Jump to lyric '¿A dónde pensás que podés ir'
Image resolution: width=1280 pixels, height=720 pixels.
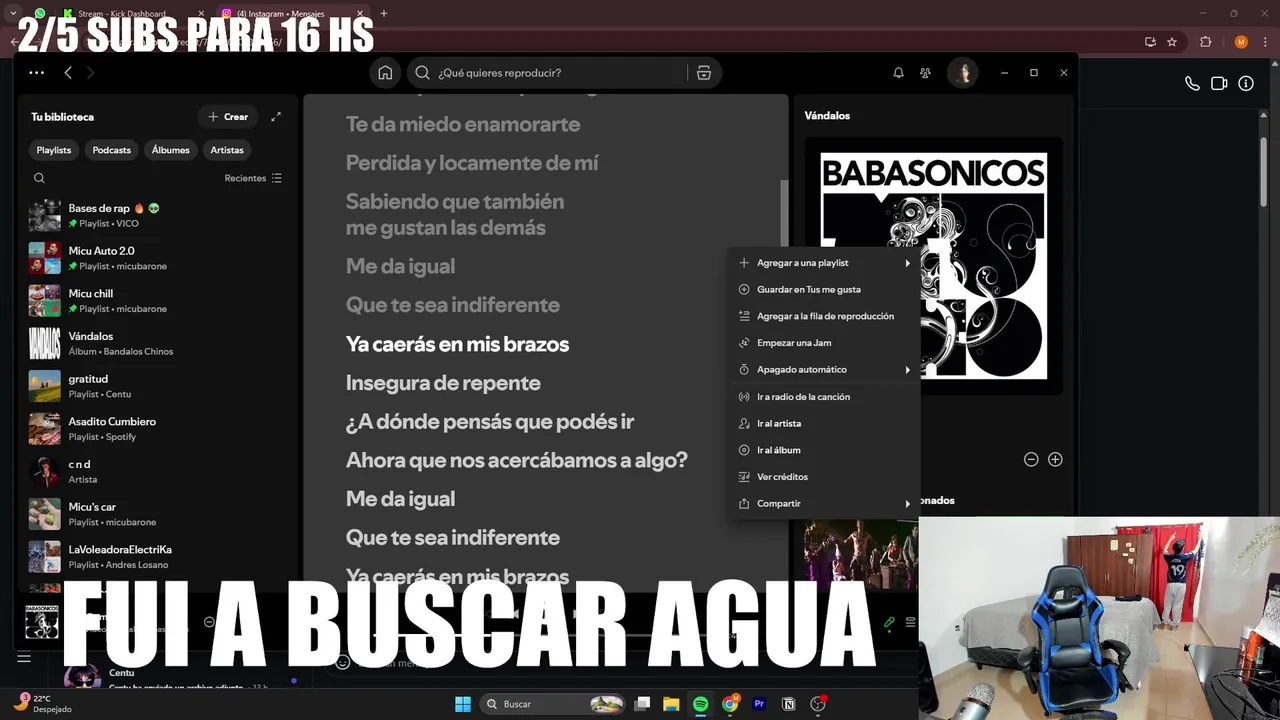coord(490,422)
